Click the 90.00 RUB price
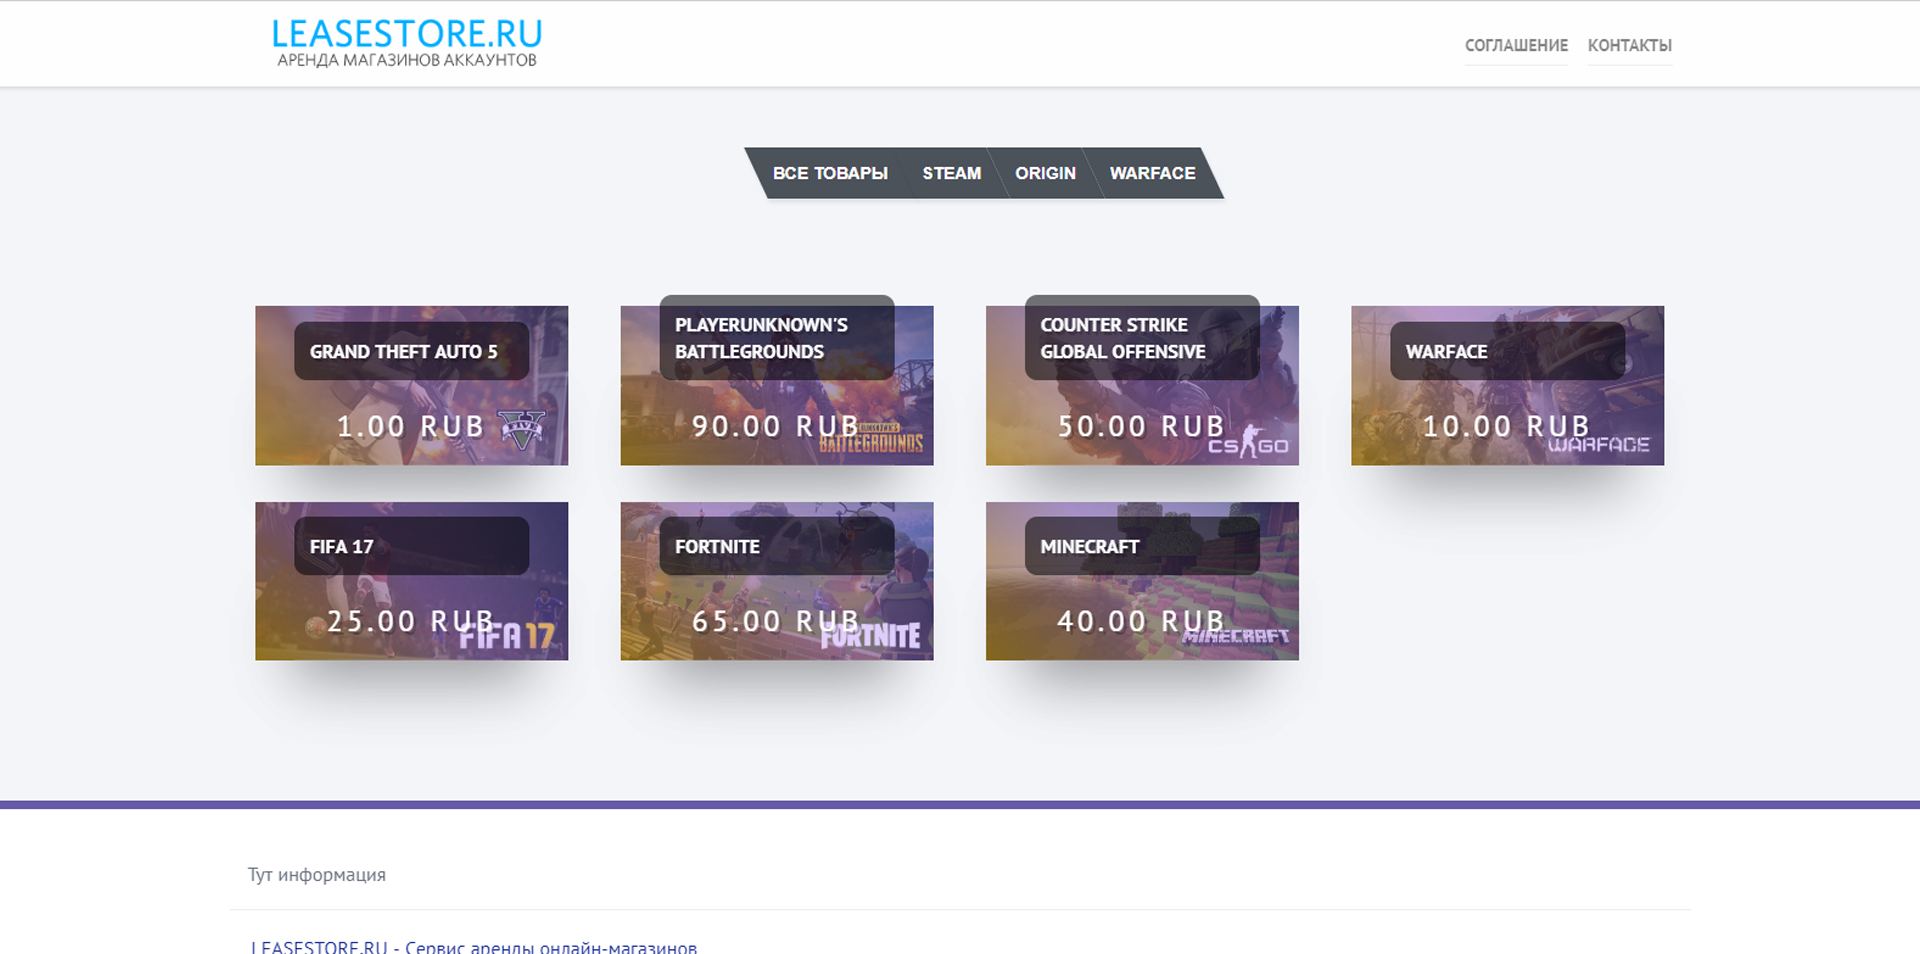Screen dimensions: 1920x954 tap(775, 427)
